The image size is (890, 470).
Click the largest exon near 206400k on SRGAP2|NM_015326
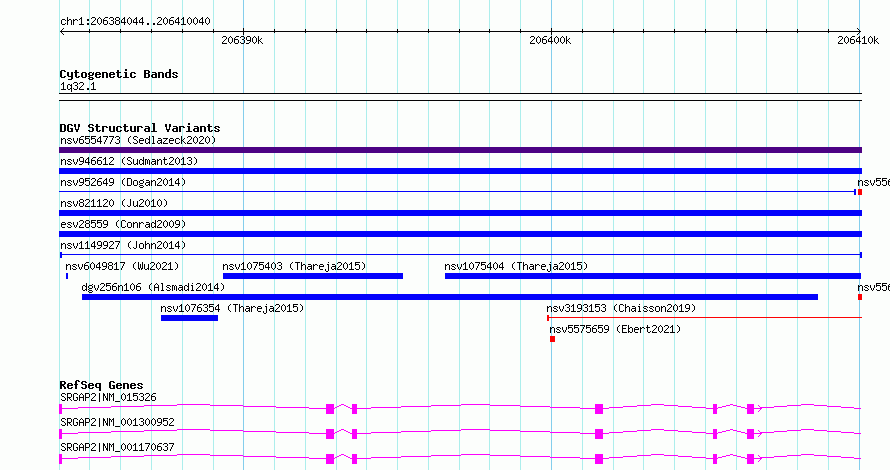[599, 409]
